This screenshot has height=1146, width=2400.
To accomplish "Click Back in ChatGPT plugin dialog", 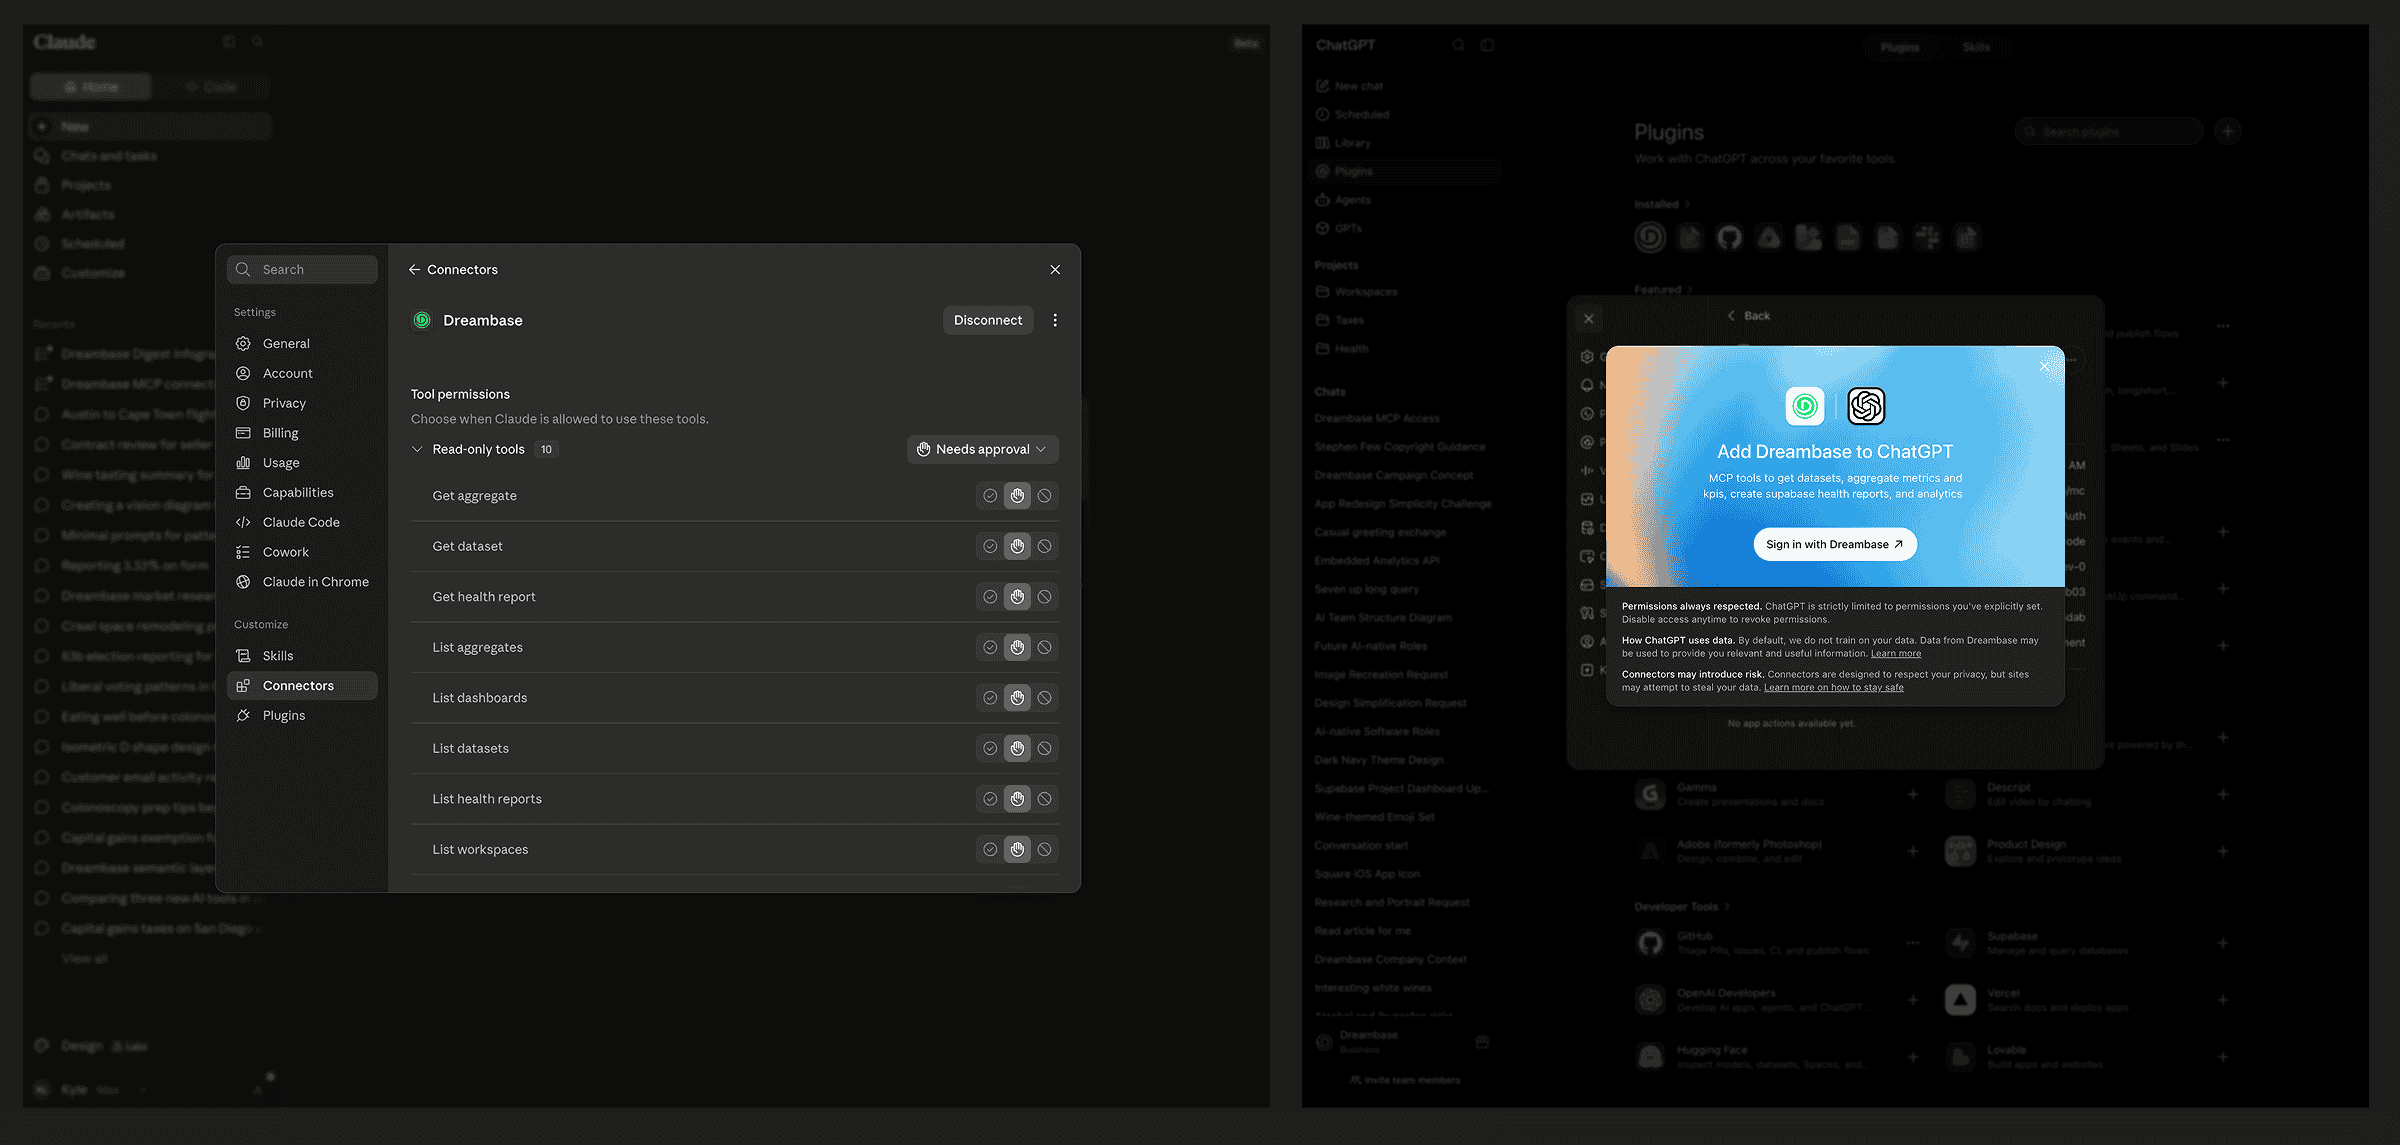I will pyautogui.click(x=1749, y=316).
